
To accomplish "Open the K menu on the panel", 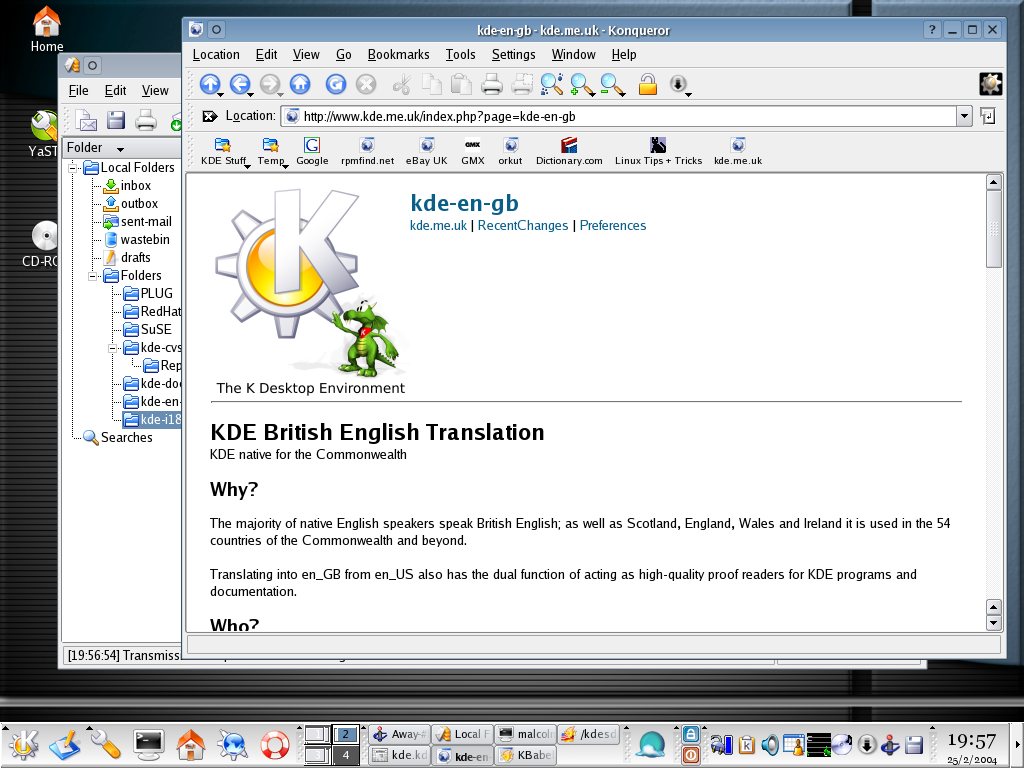I will pos(22,745).
